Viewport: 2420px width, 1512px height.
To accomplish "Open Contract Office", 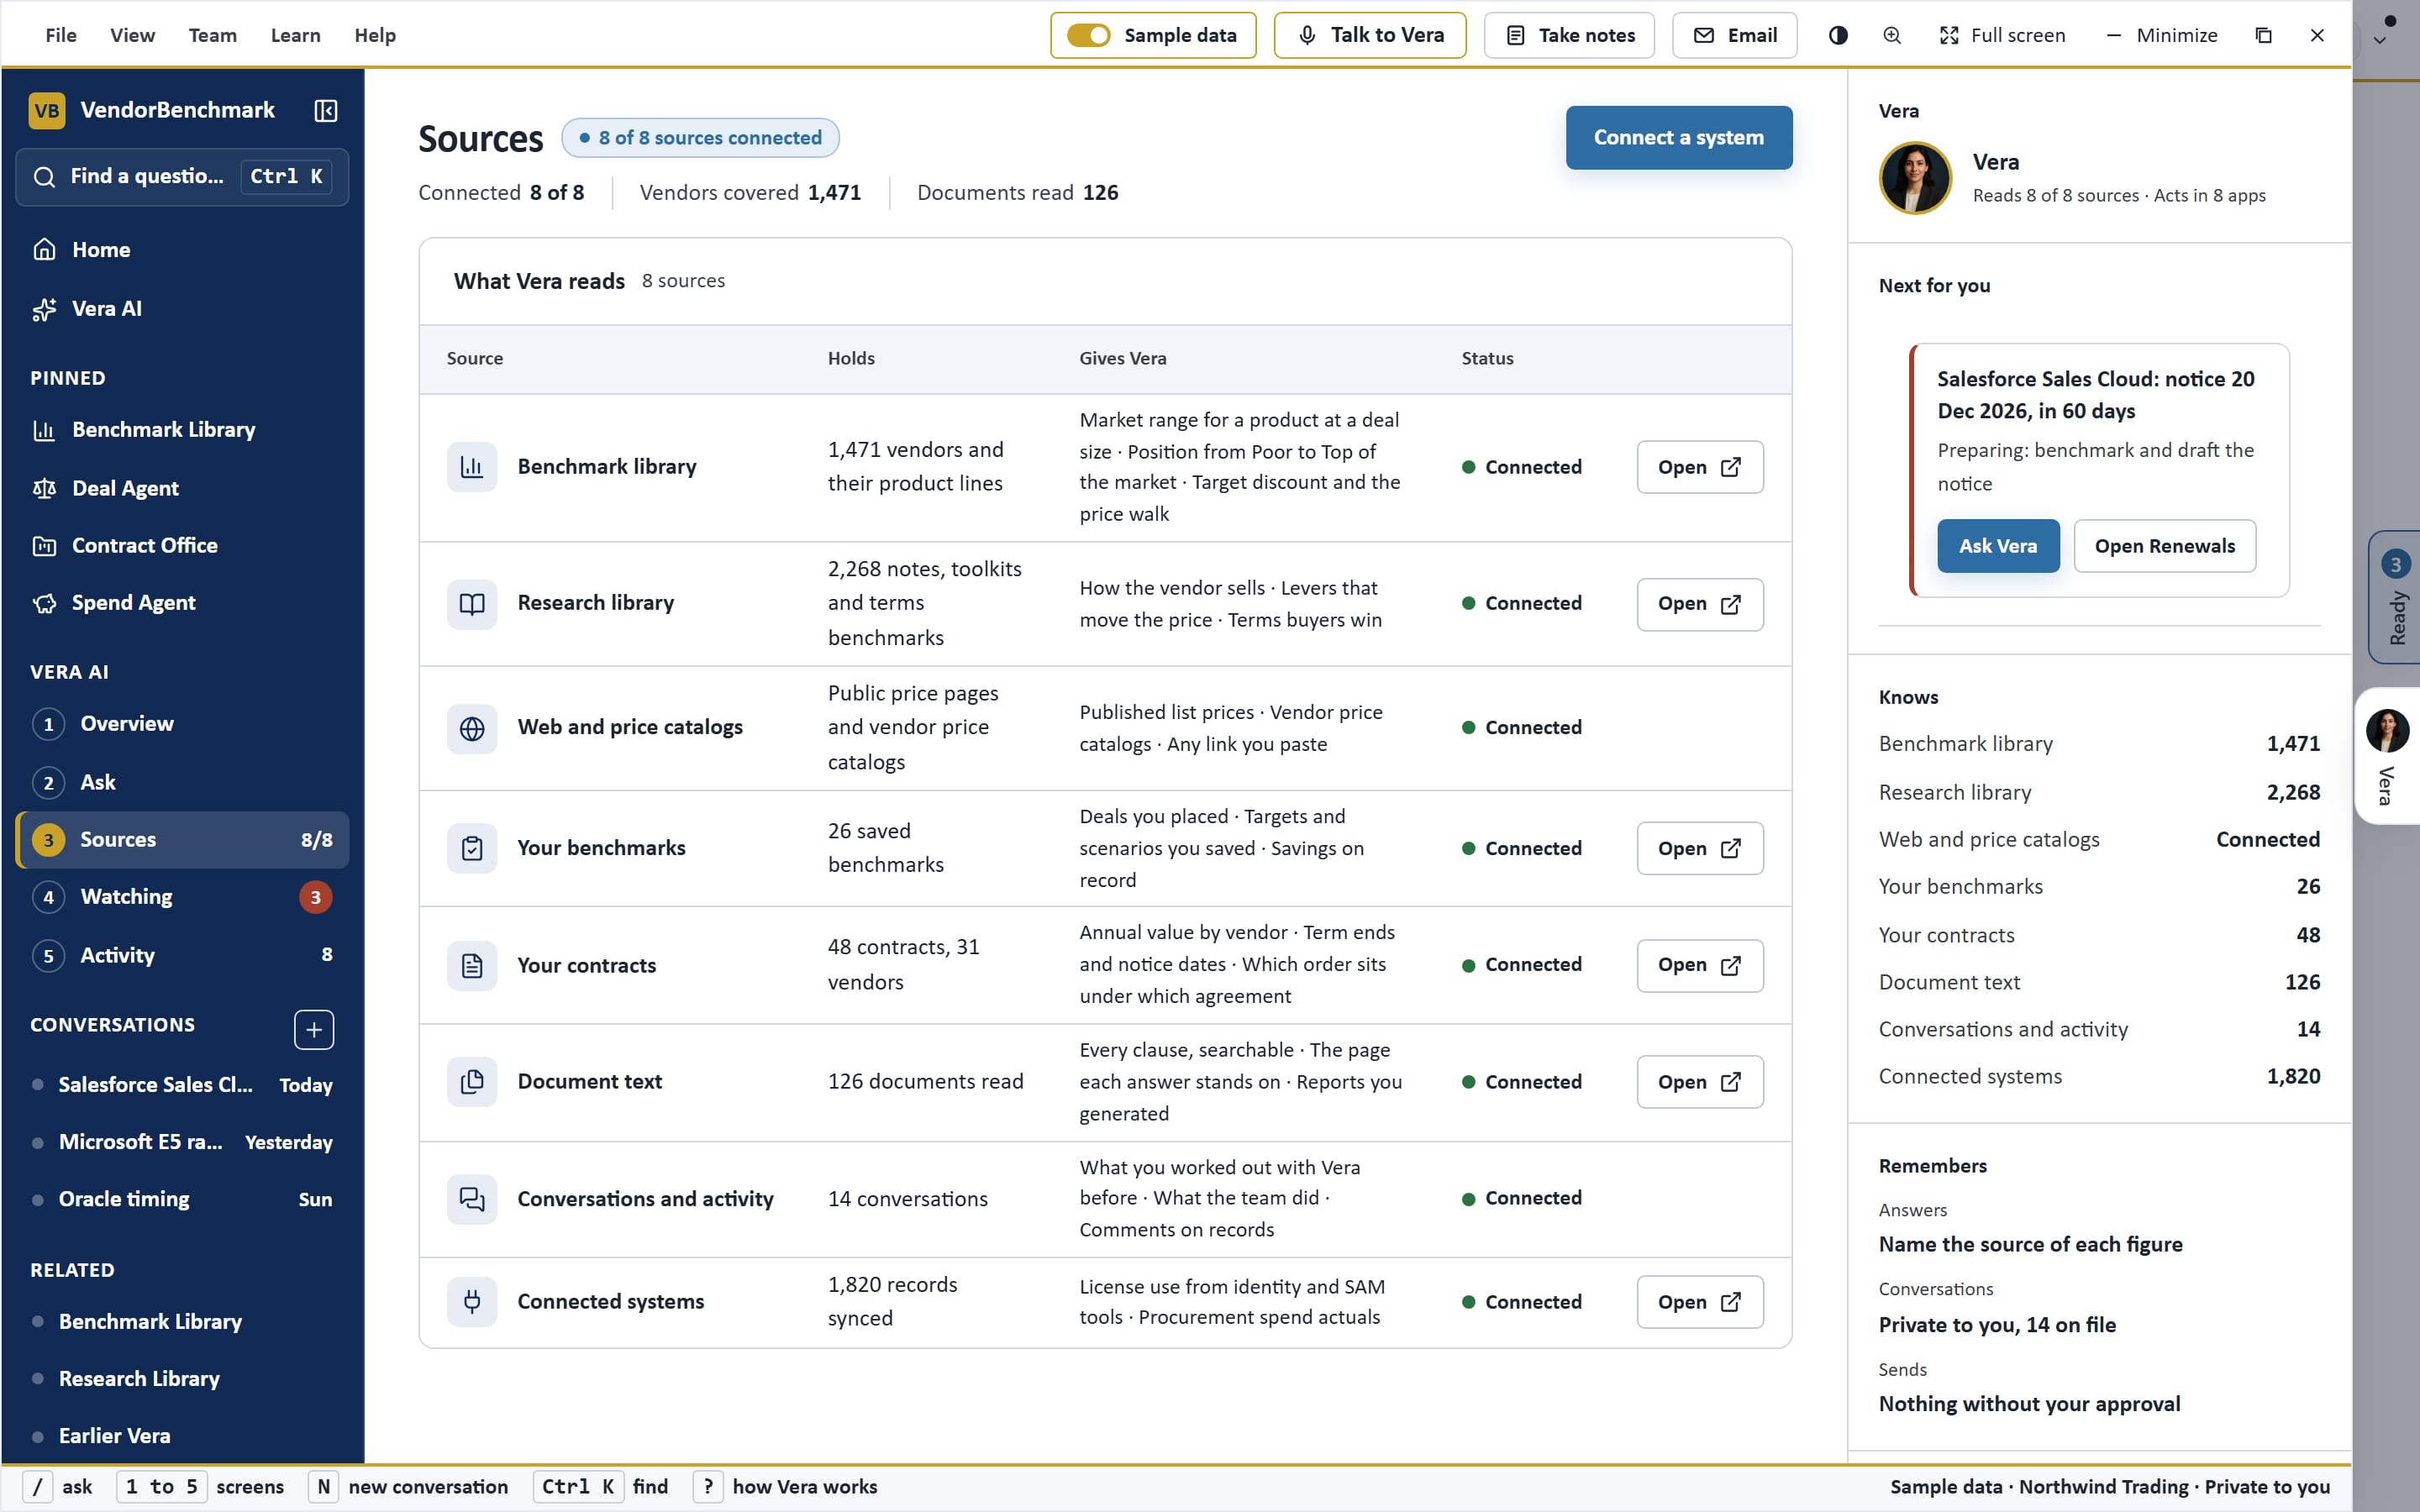I will pyautogui.click(x=182, y=545).
